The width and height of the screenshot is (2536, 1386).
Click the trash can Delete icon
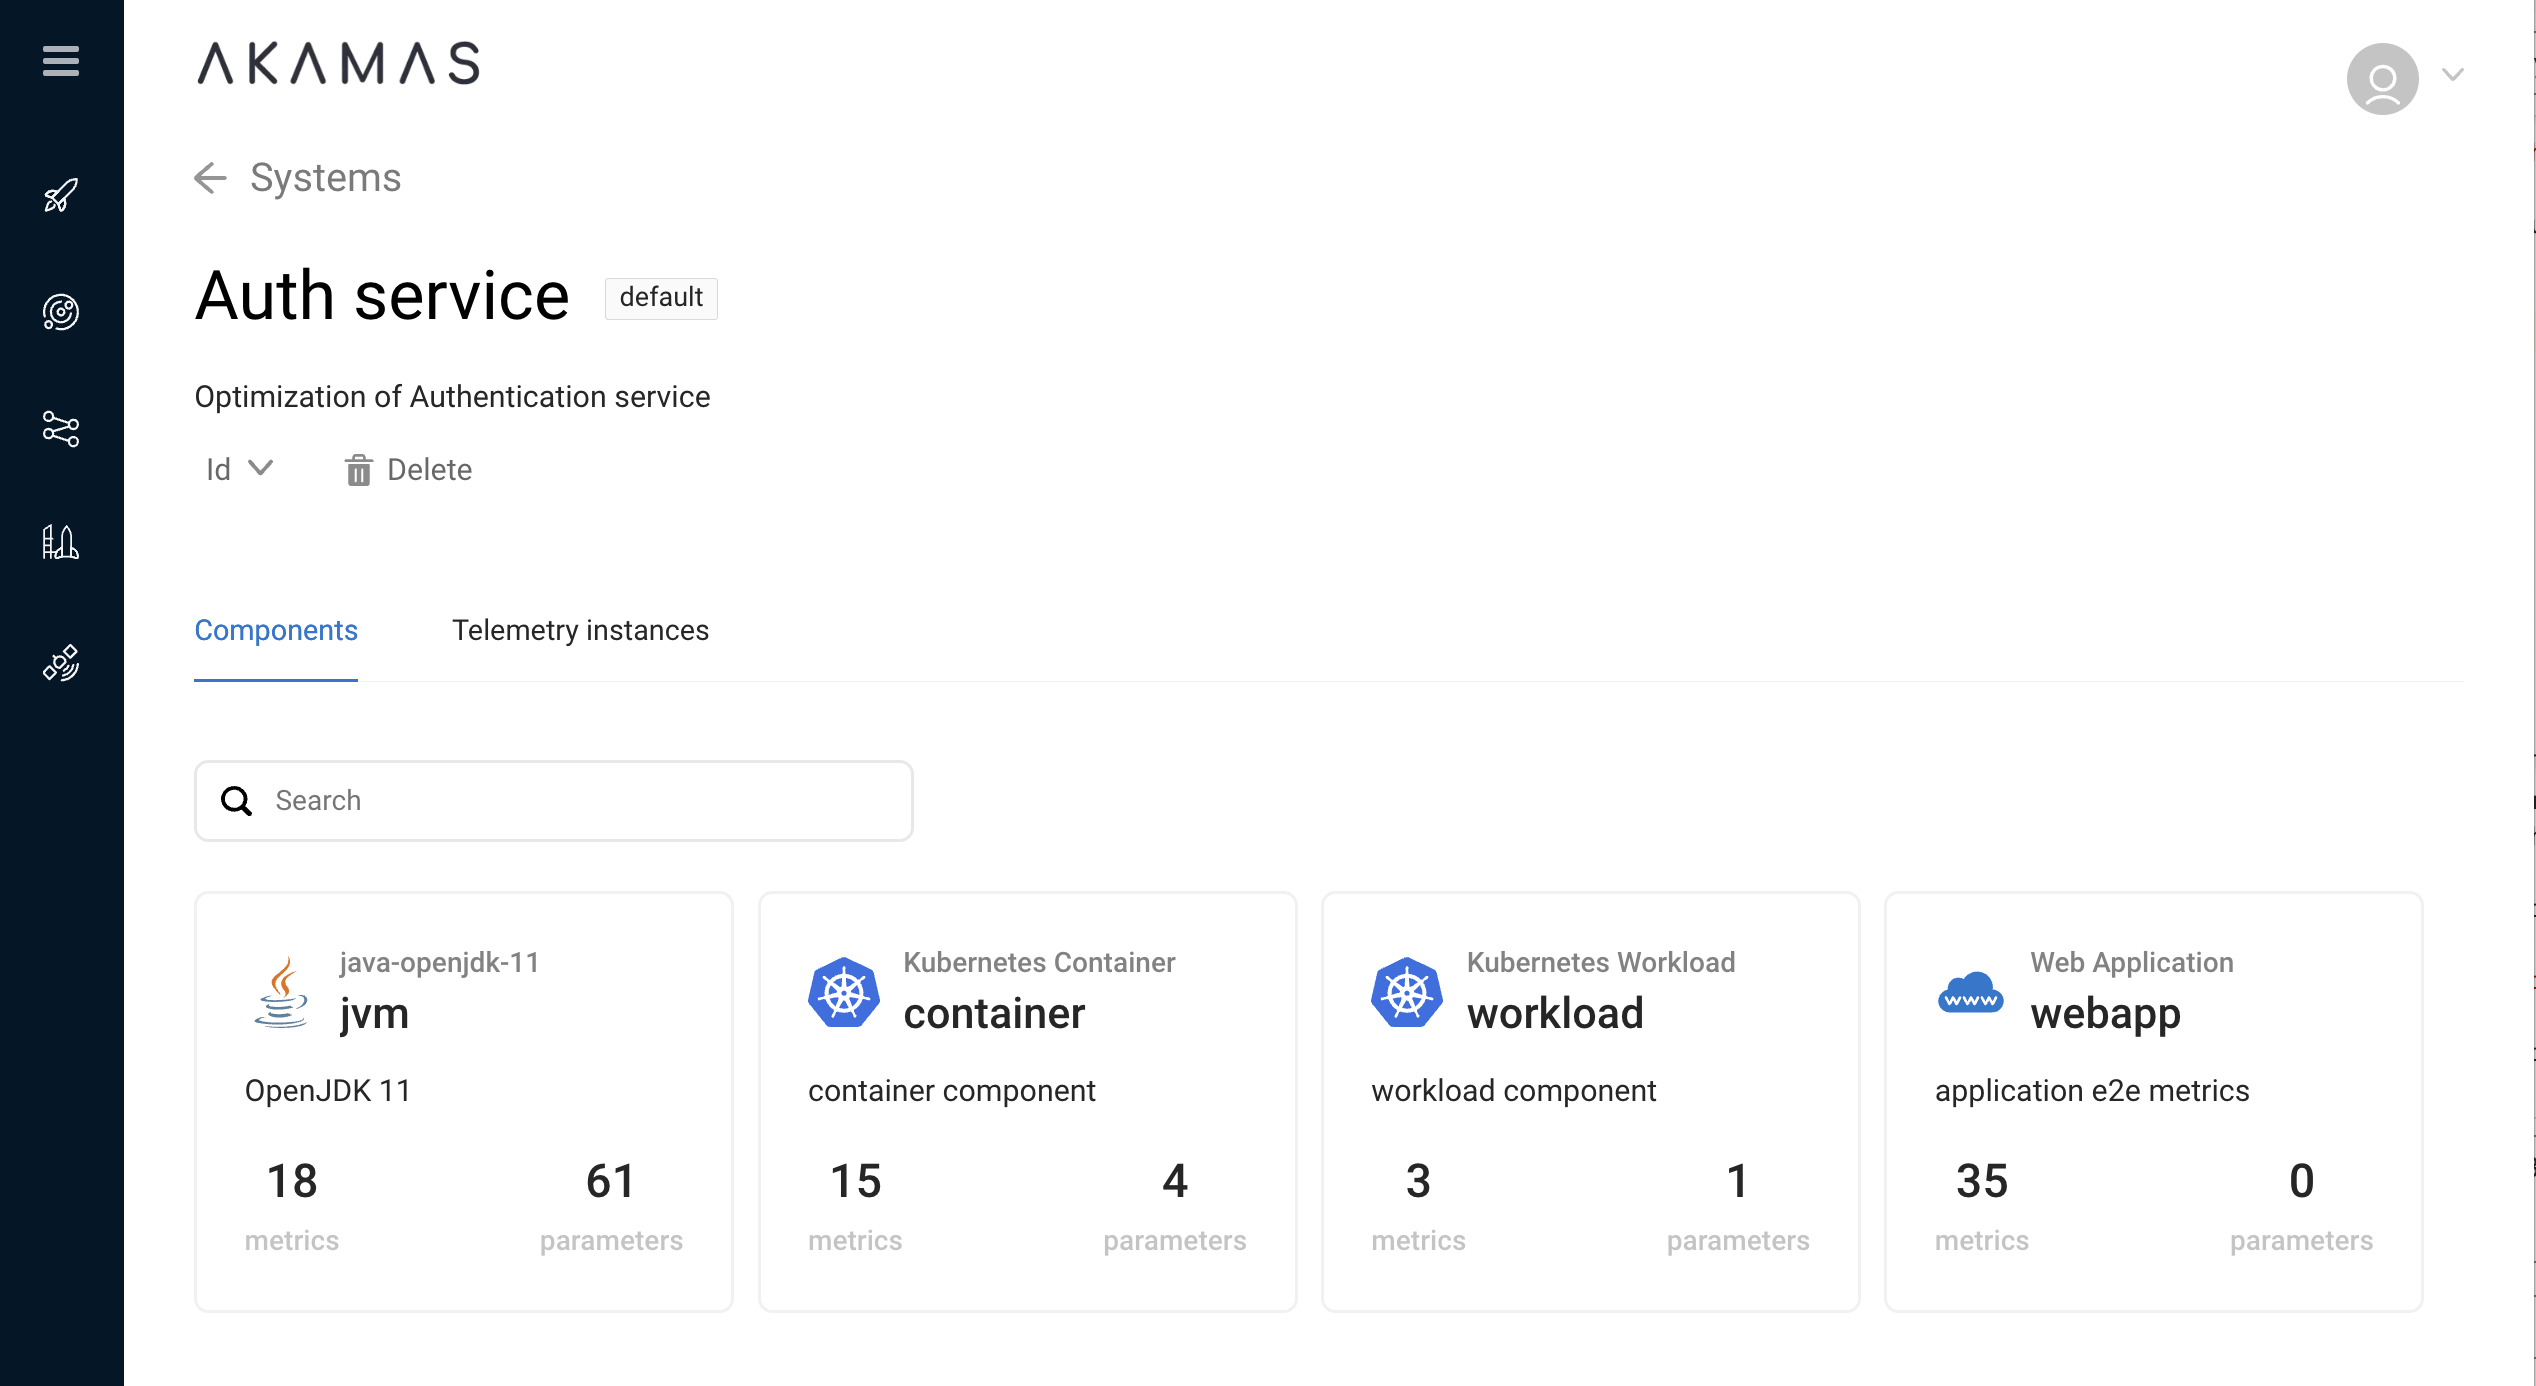(358, 470)
